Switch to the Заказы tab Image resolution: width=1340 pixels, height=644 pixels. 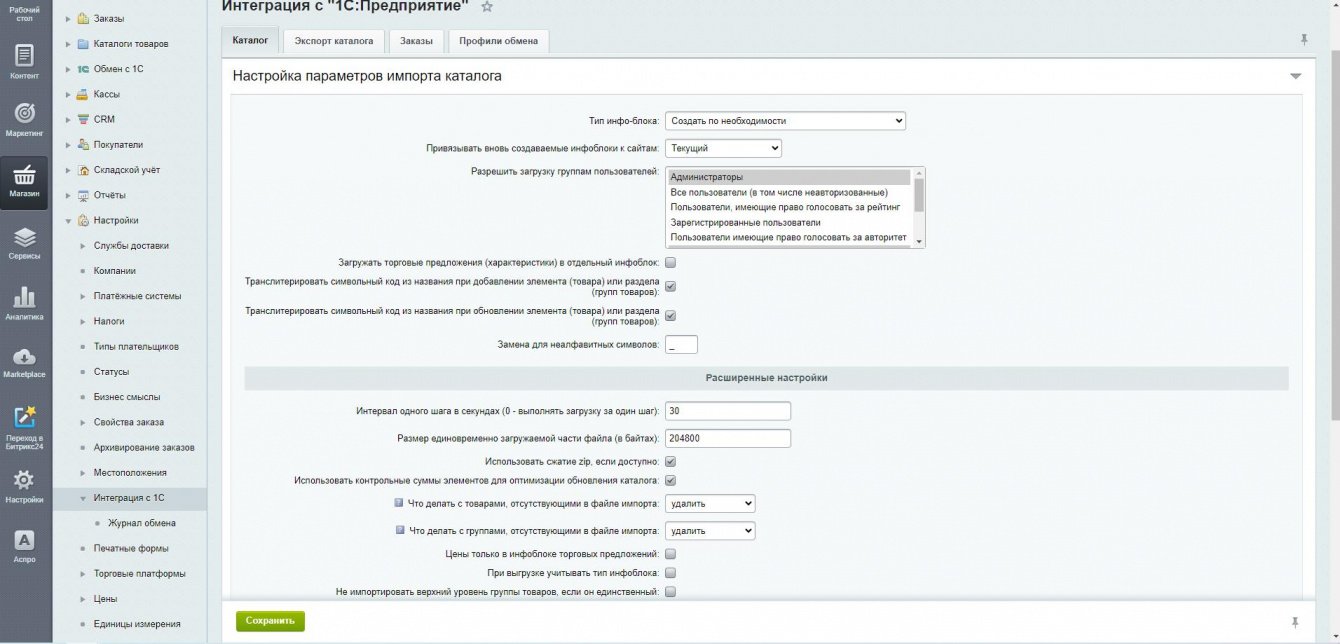(x=416, y=41)
